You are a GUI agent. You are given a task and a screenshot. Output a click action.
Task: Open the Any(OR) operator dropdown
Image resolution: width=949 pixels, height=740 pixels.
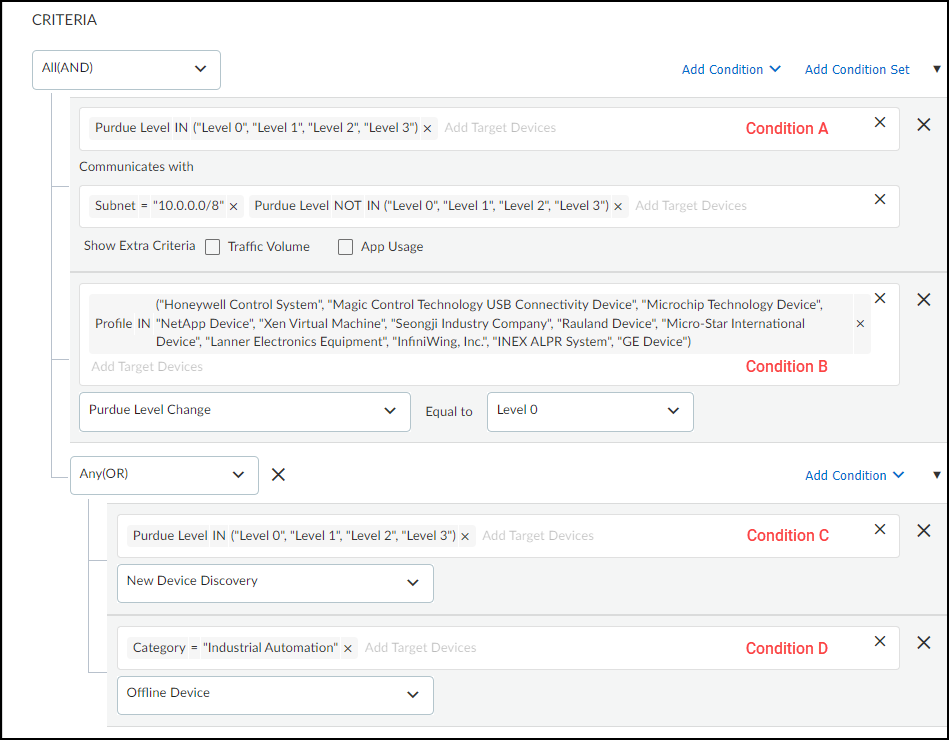(x=164, y=475)
